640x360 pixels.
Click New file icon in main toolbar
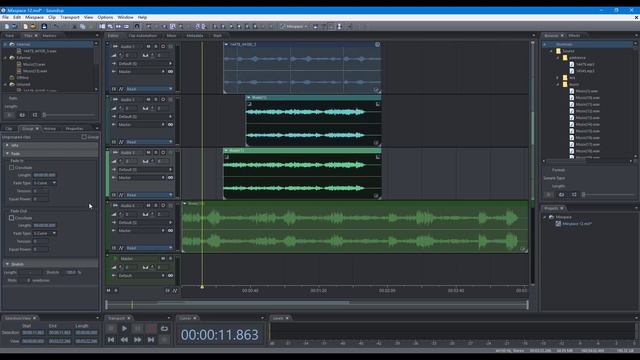pos(7,27)
